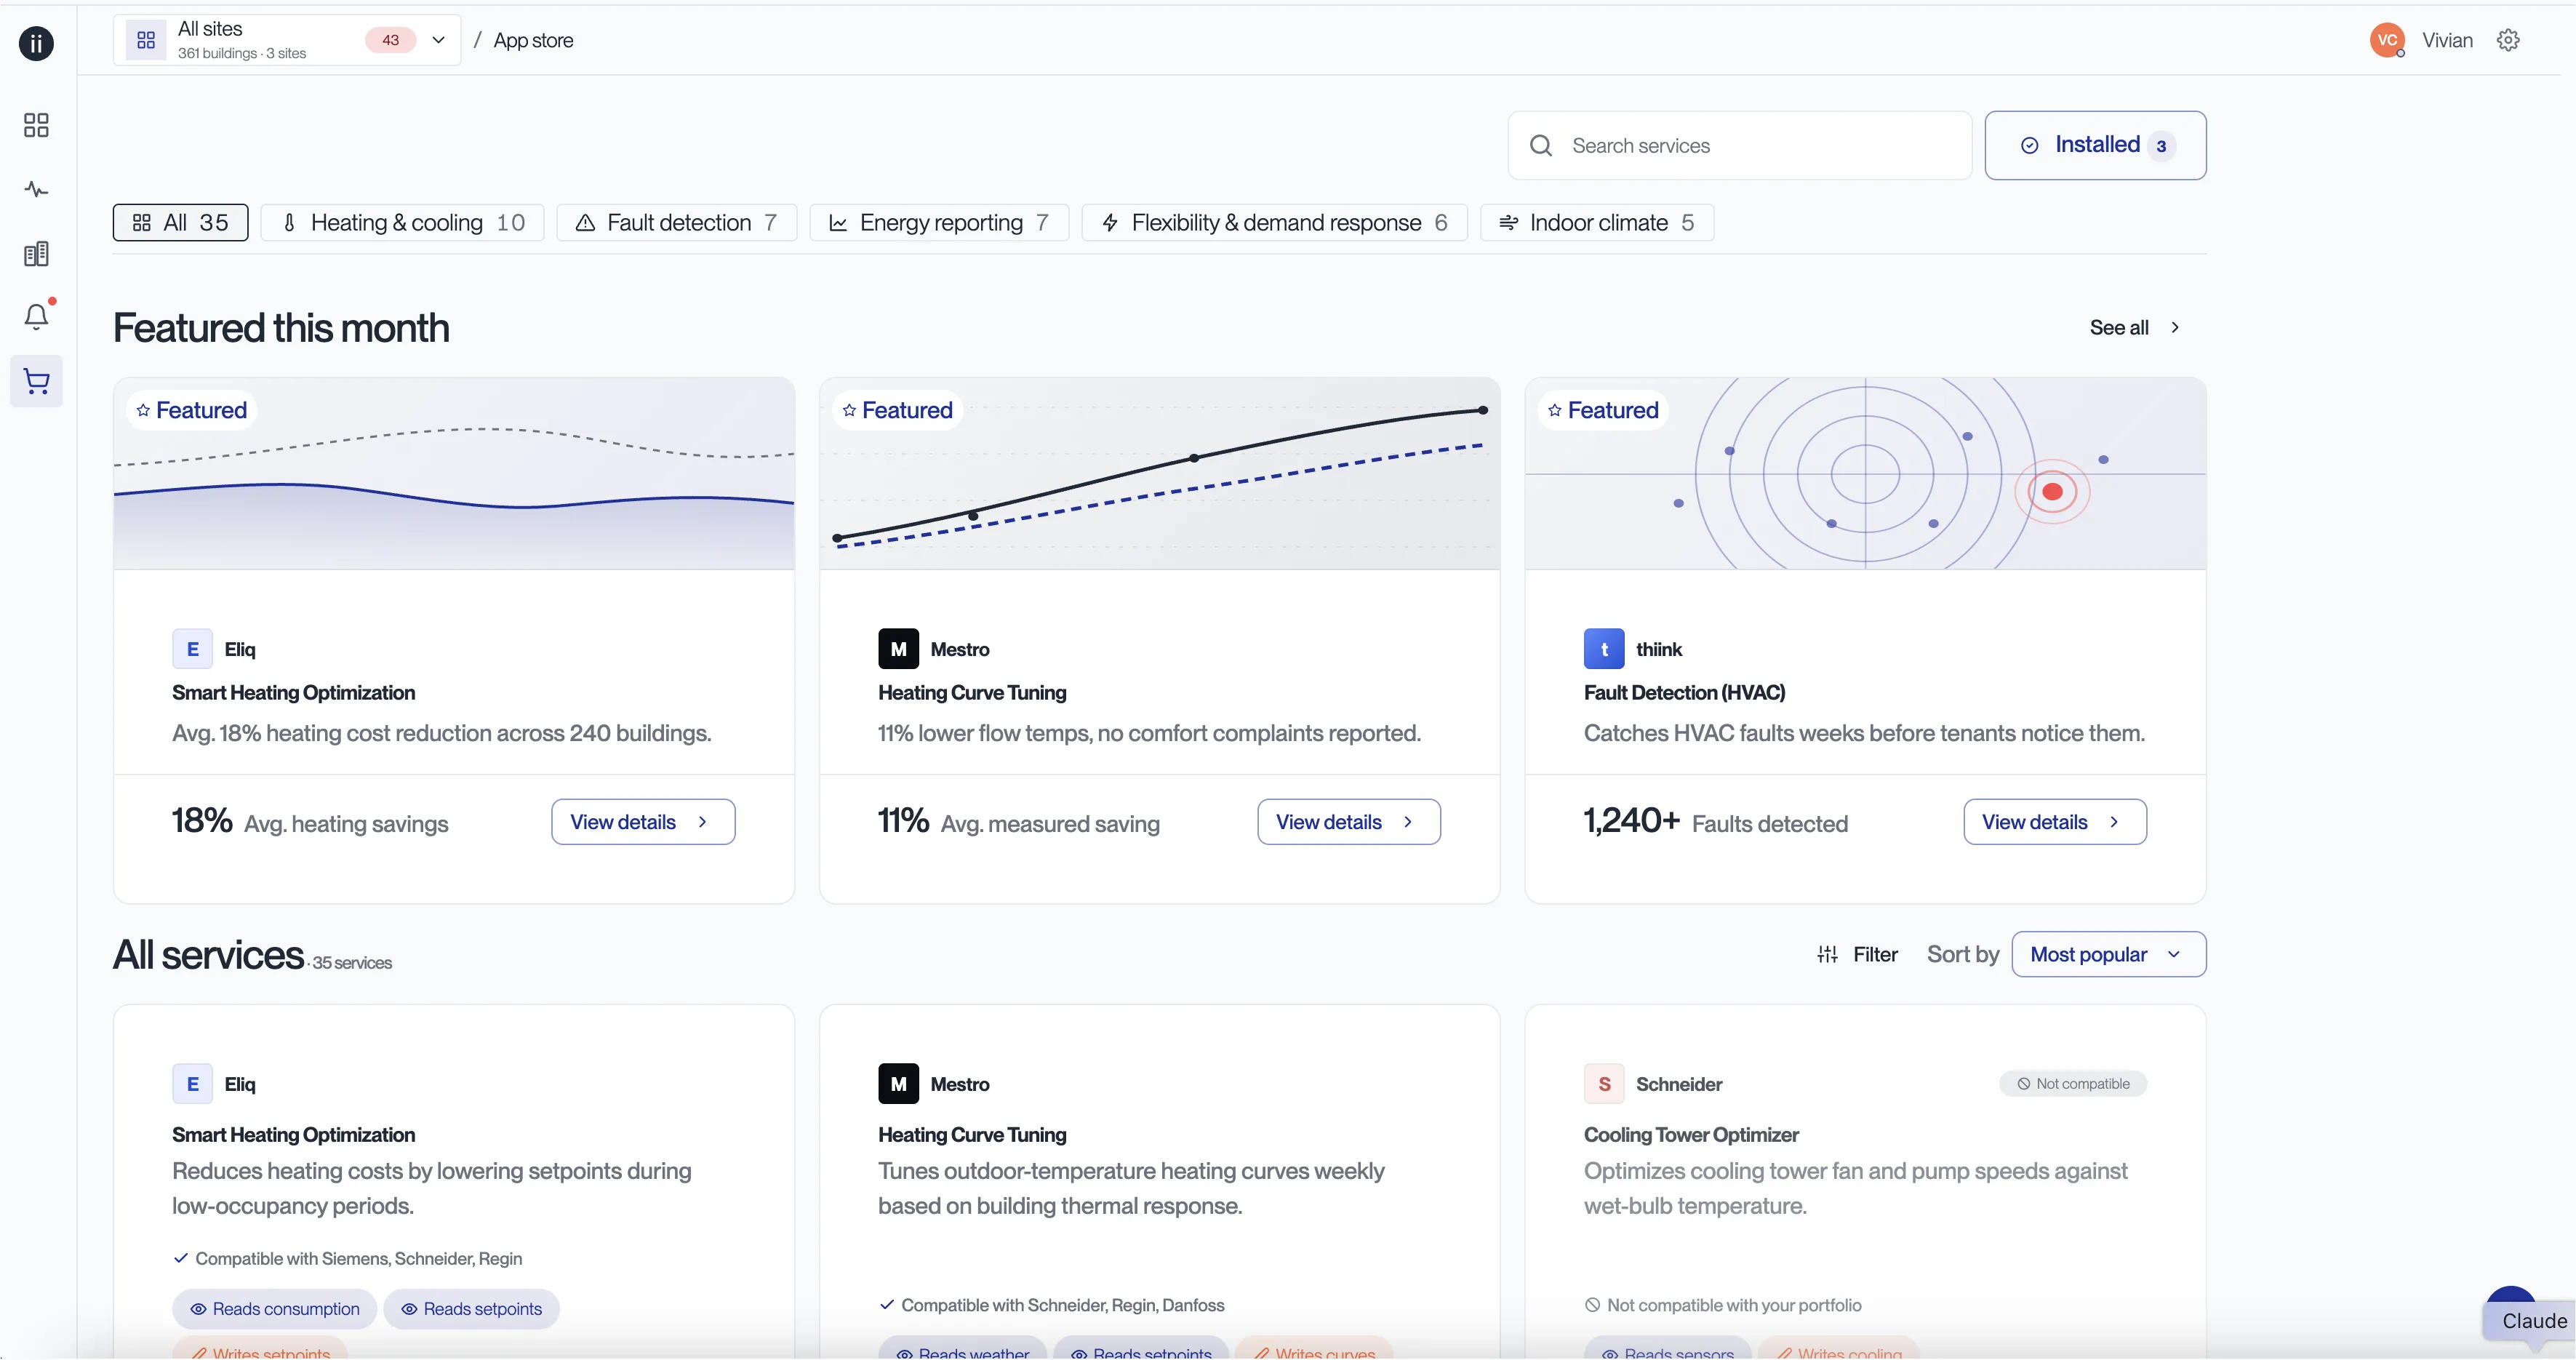
Task: Click the All sites grid icon
Action: 146,40
